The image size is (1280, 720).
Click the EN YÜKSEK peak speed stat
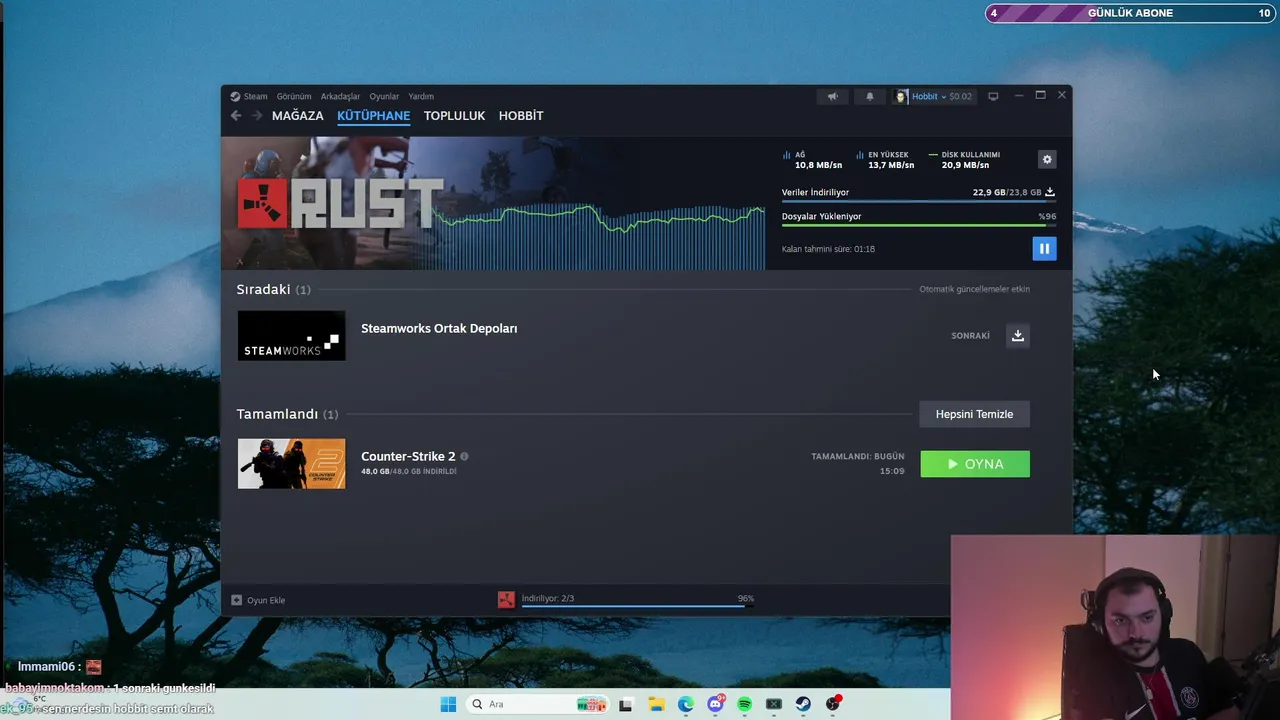885,160
